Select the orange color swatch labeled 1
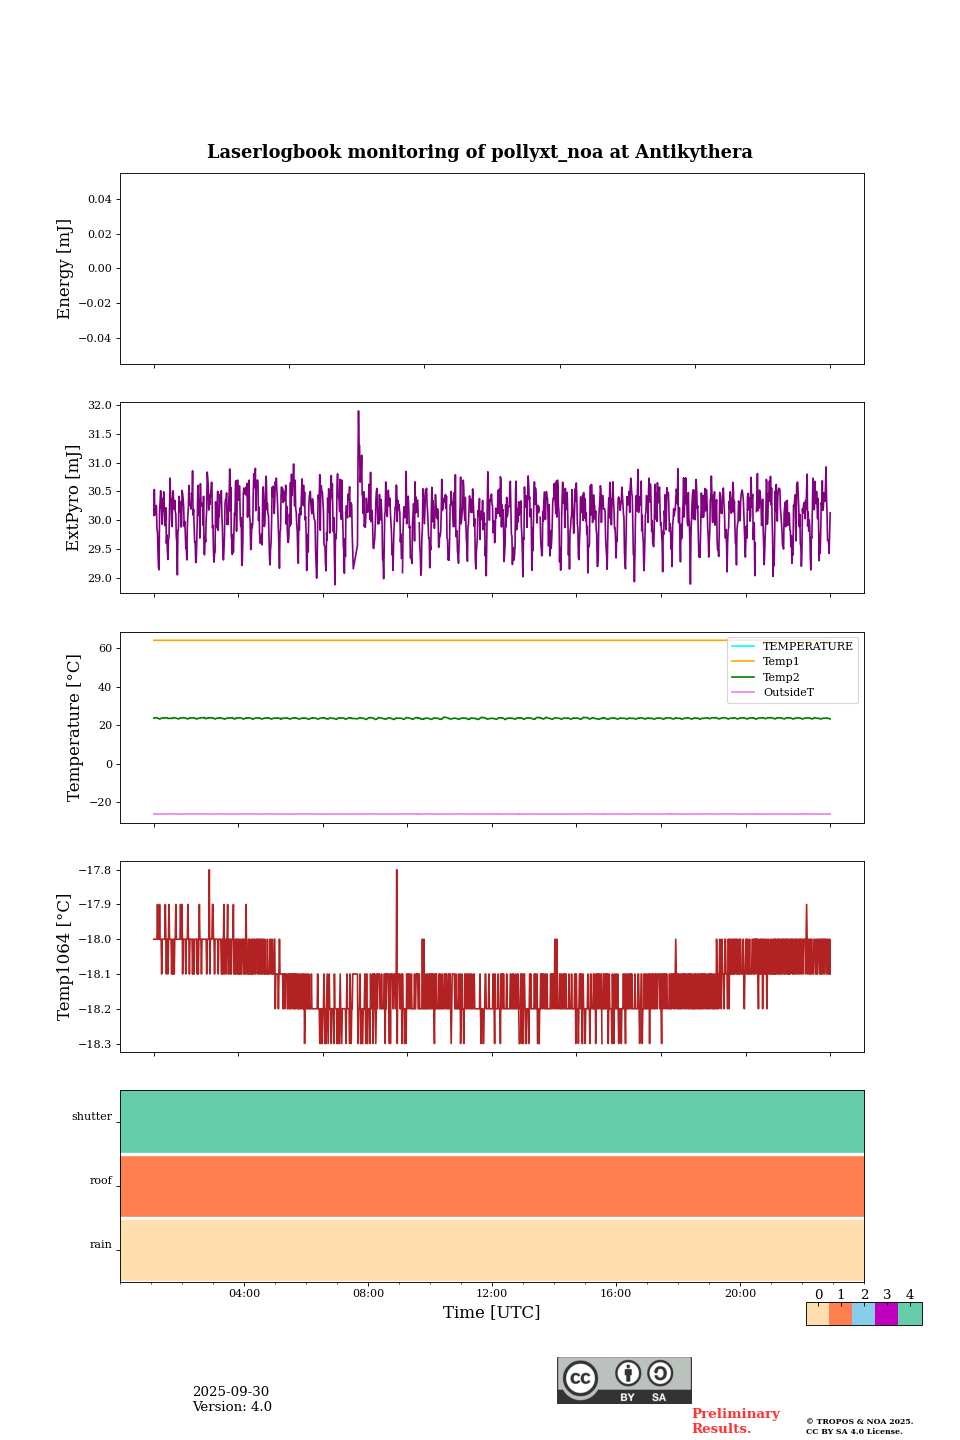This screenshot has width=960, height=1440. point(840,1314)
